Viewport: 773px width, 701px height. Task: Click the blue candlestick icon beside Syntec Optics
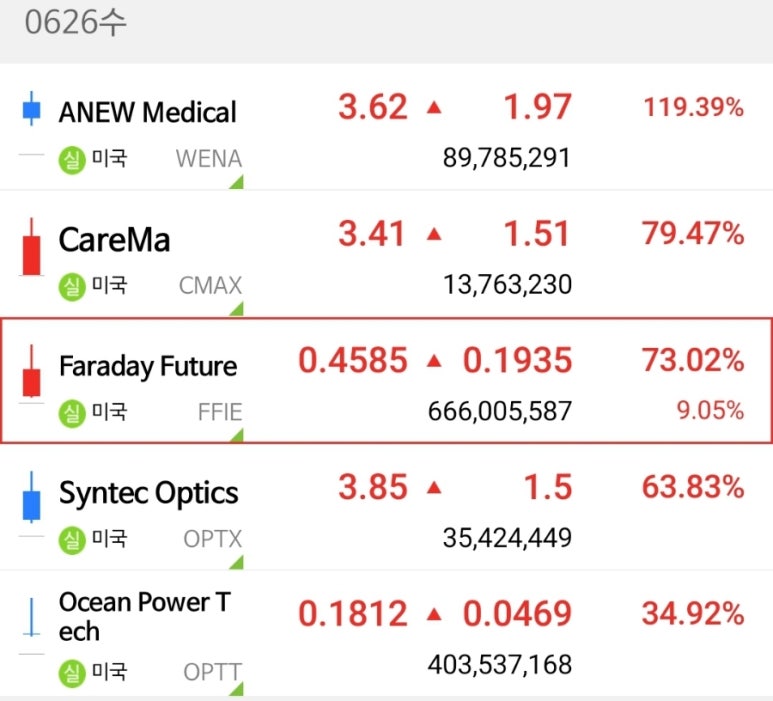point(32,497)
